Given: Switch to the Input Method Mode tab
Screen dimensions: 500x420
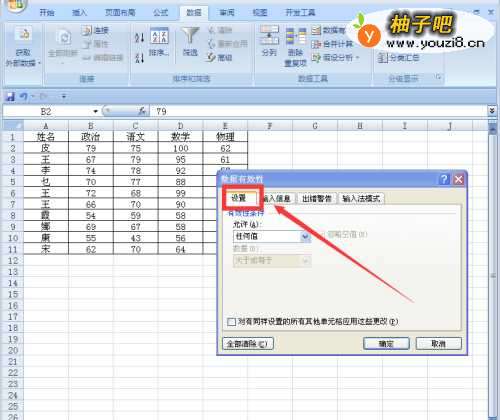Looking at the screenshot, I should (x=361, y=199).
